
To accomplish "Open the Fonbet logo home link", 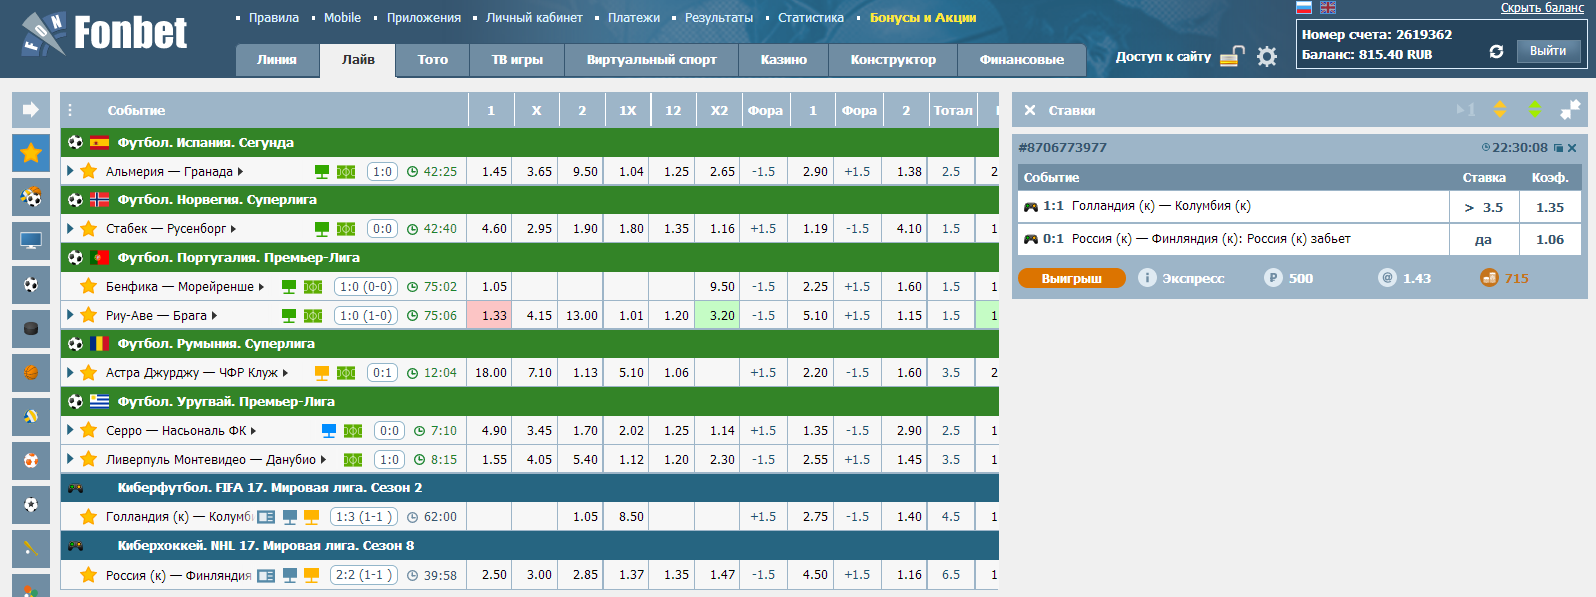I will [104, 34].
